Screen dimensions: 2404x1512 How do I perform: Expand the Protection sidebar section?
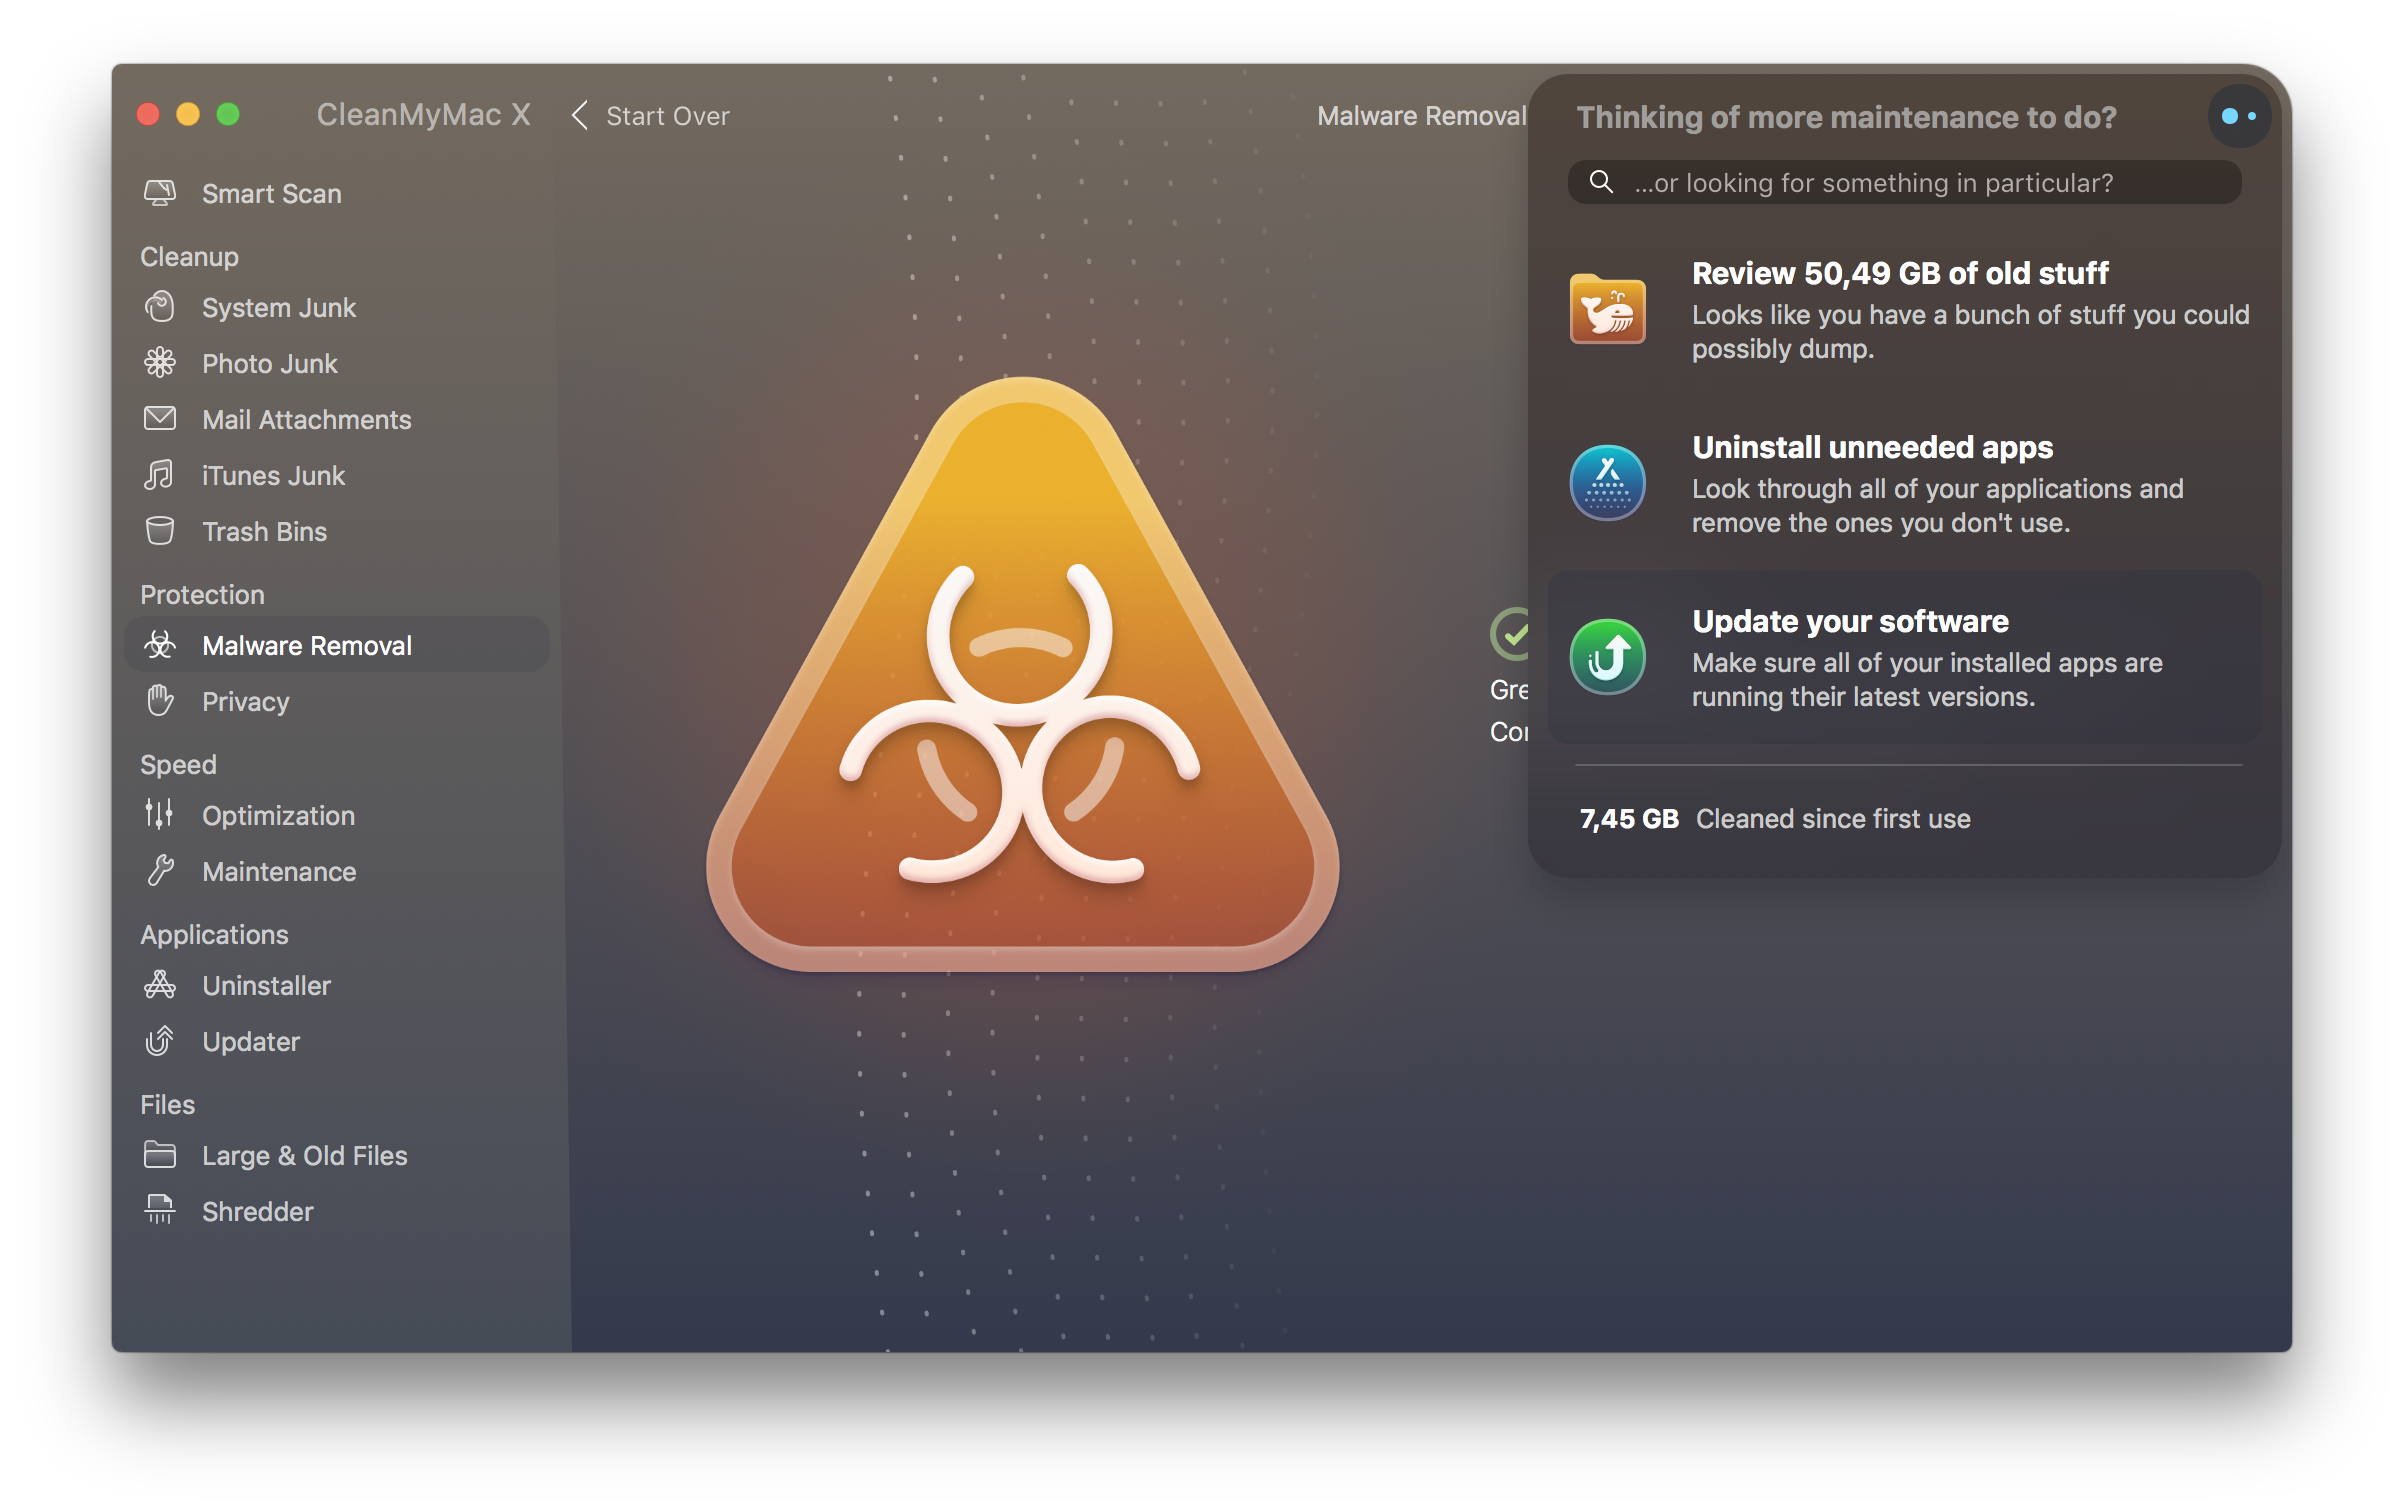pos(200,591)
